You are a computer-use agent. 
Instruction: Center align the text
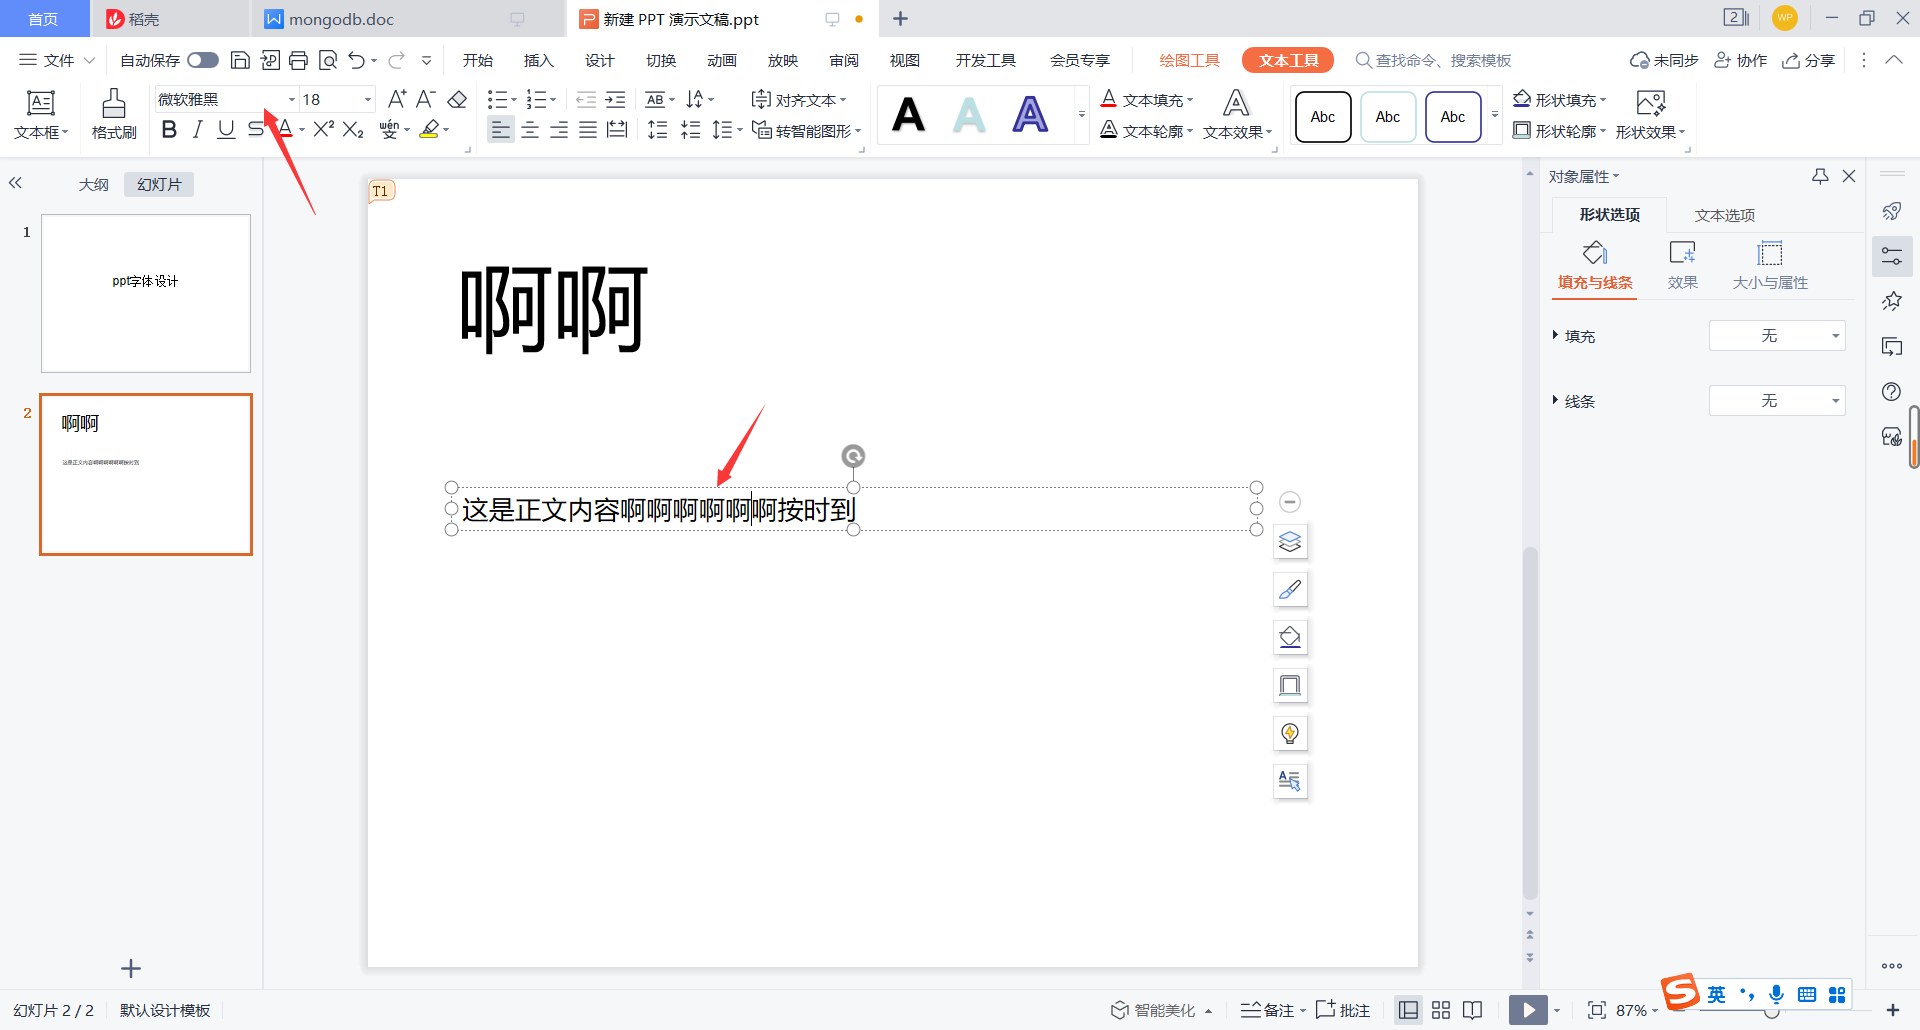point(530,130)
